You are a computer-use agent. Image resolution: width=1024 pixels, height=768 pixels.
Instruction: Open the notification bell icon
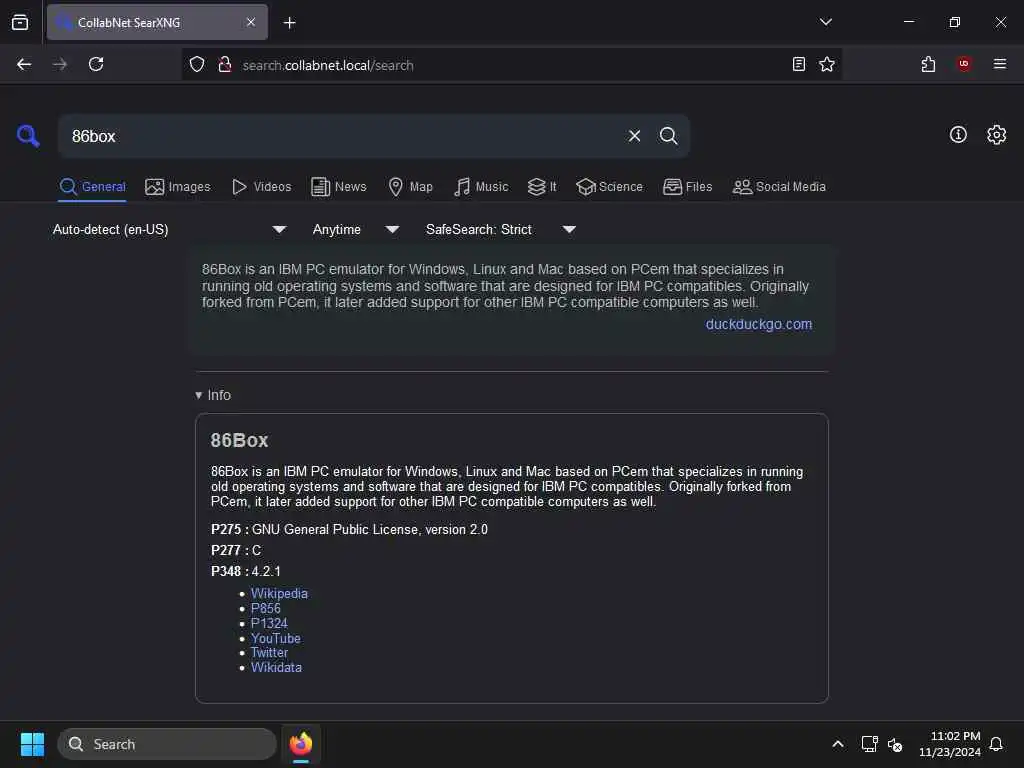pyautogui.click(x=996, y=744)
